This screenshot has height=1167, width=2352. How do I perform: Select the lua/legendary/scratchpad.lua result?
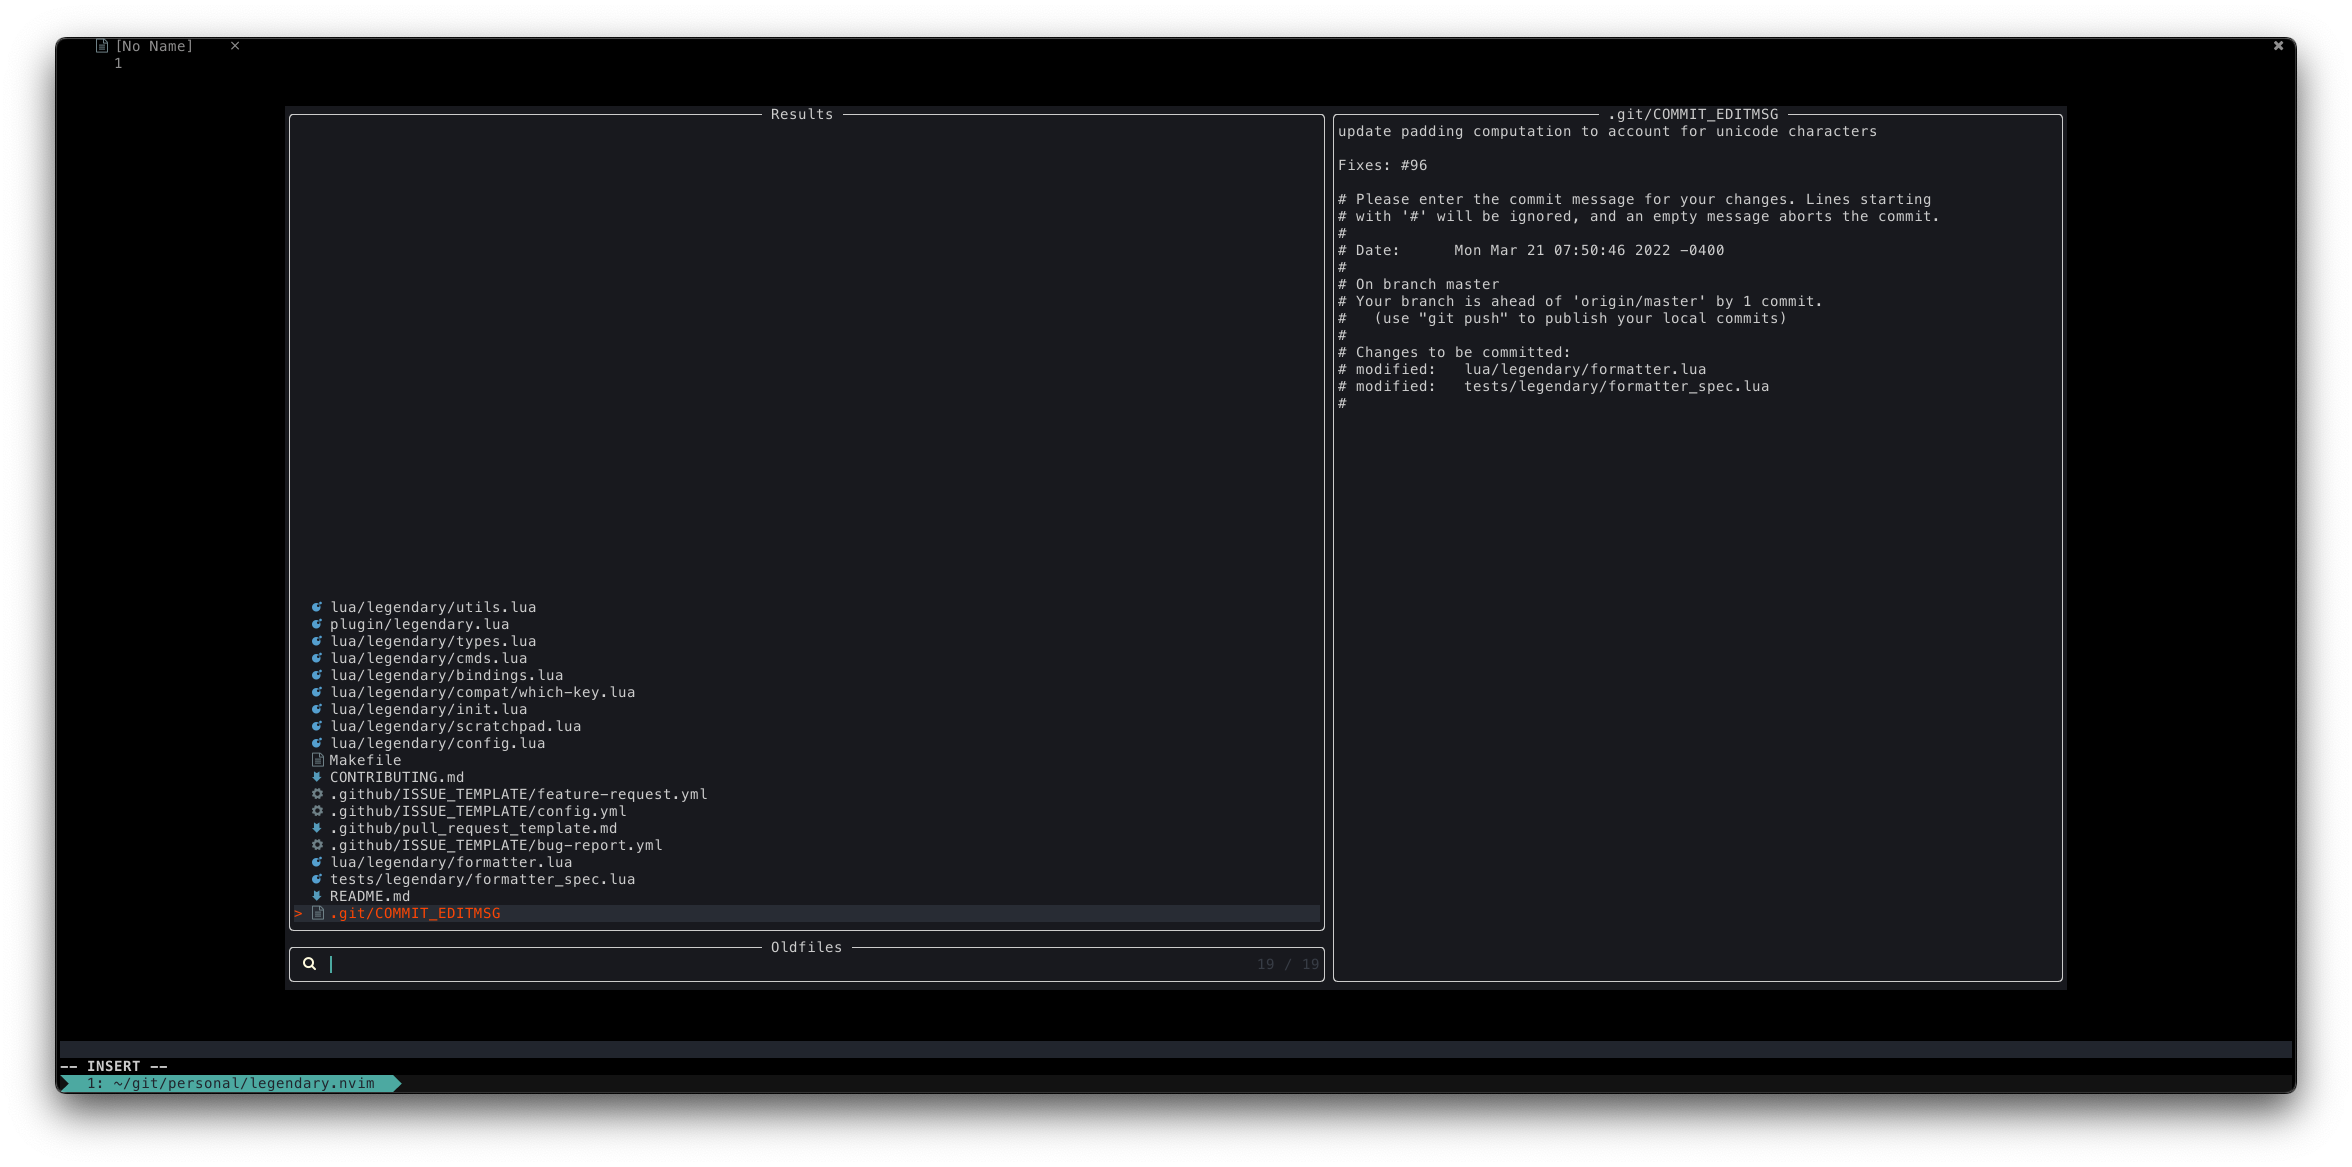pyautogui.click(x=455, y=726)
